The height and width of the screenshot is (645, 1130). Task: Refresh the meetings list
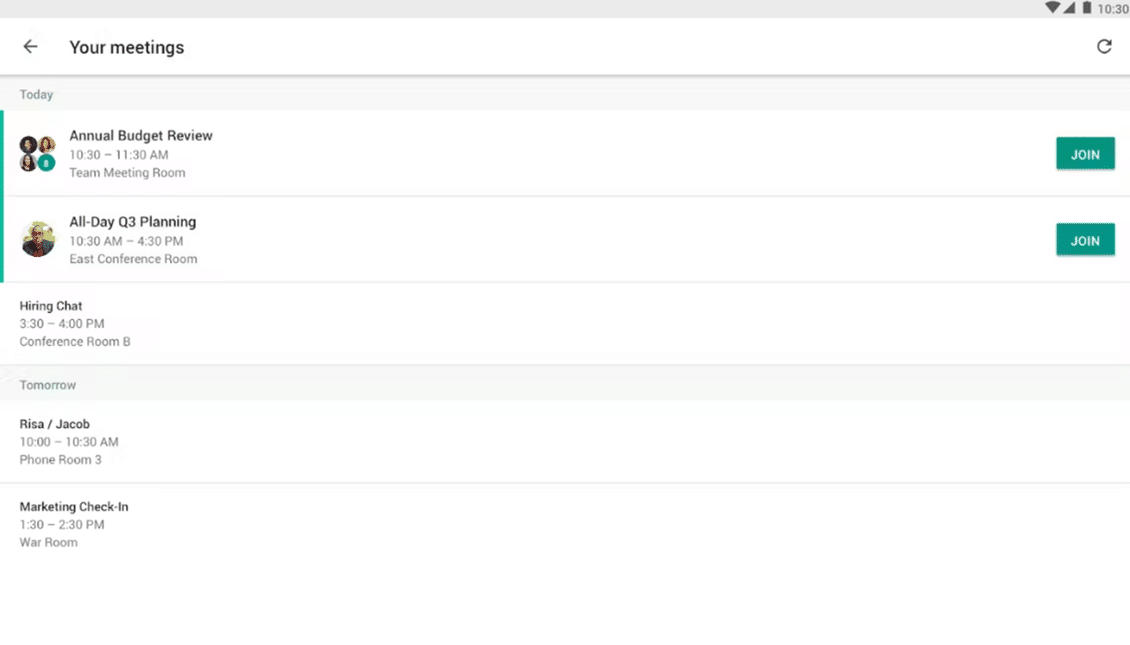point(1104,47)
